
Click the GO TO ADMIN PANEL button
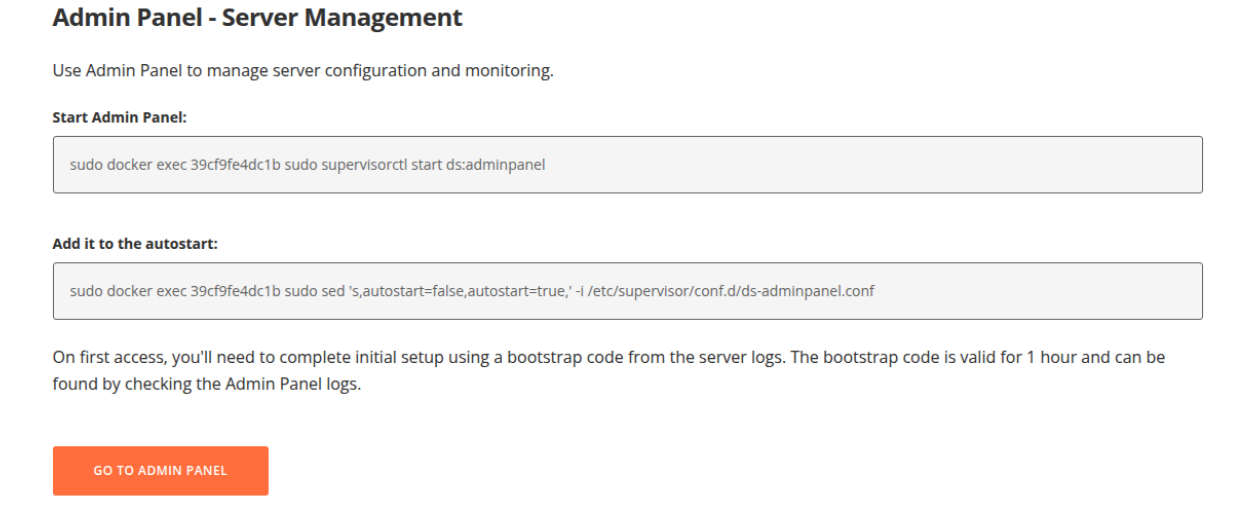pos(160,470)
